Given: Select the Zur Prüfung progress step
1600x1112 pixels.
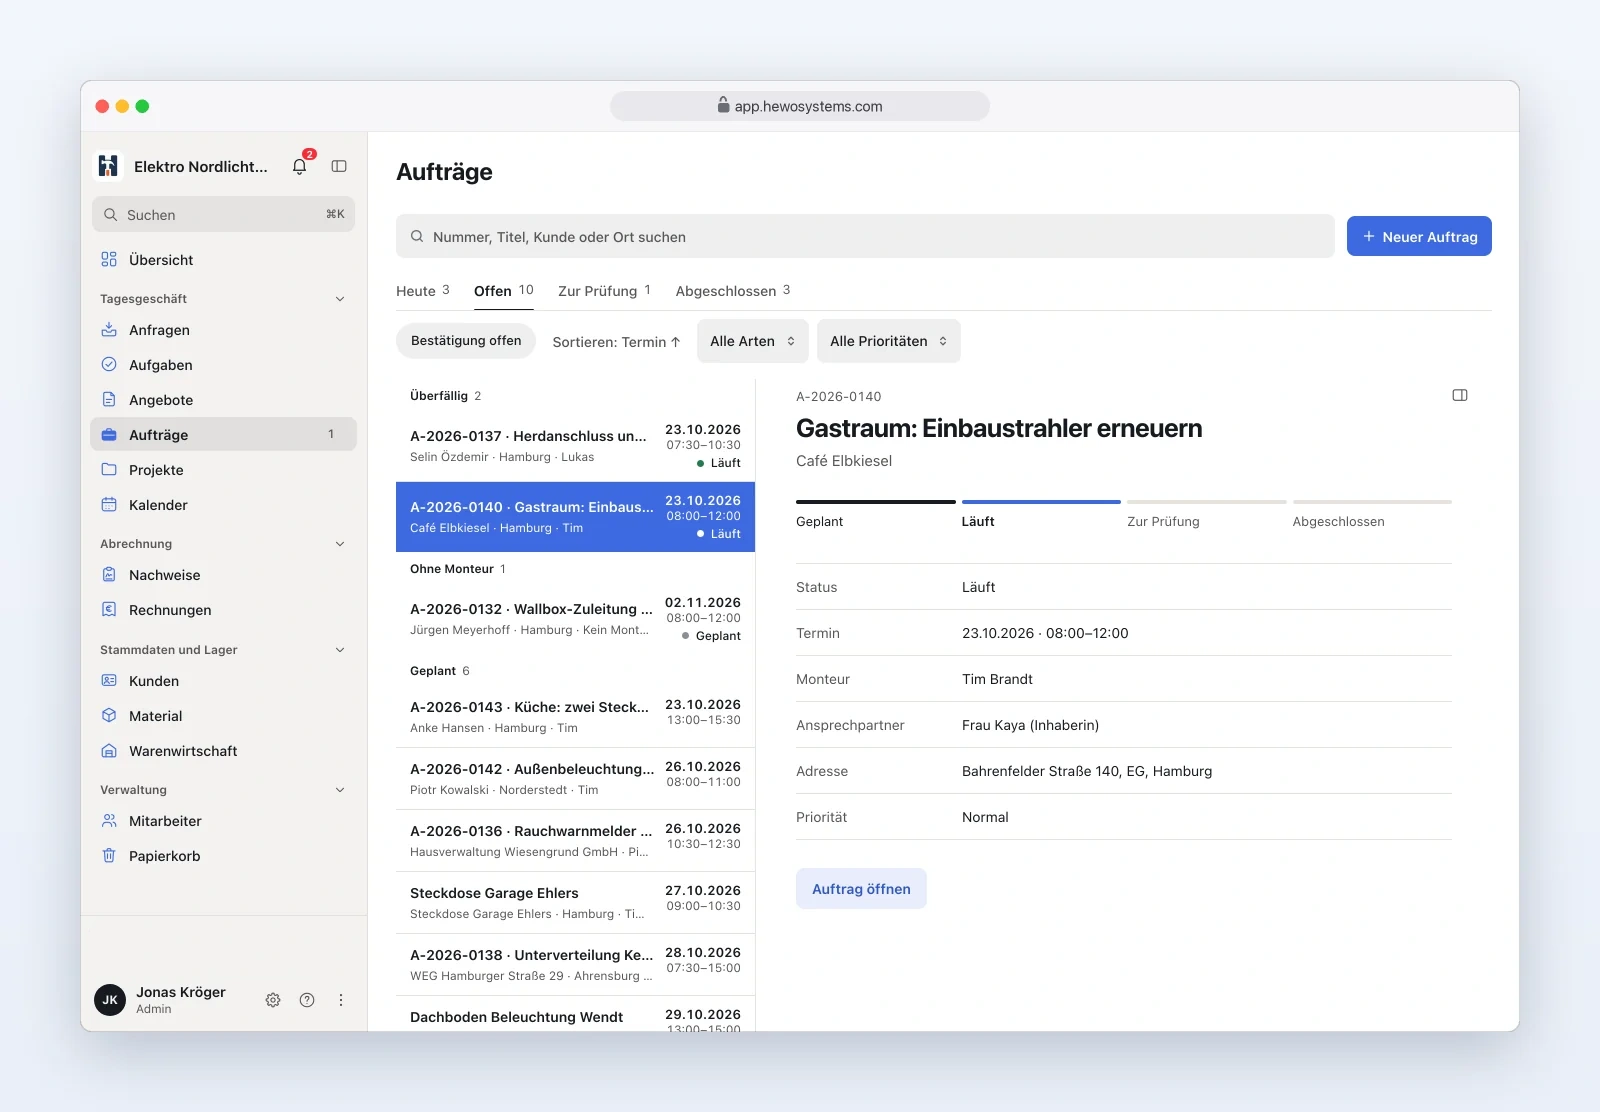Looking at the screenshot, I should click(1206, 513).
